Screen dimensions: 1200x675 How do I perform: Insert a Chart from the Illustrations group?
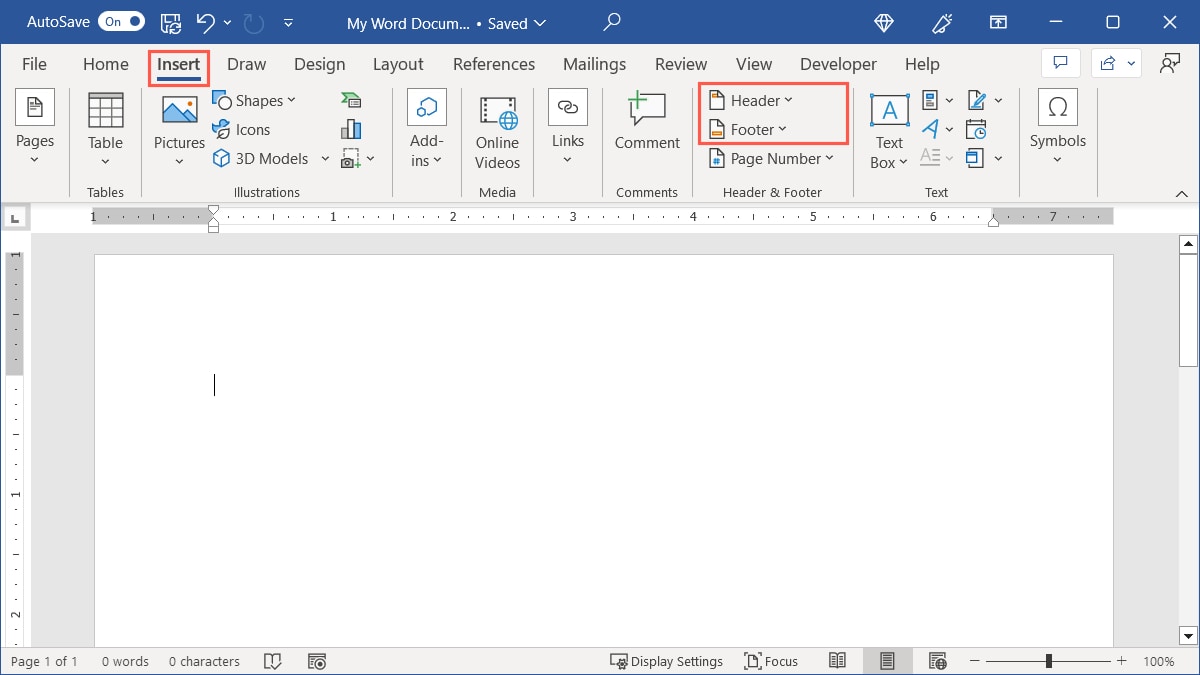coord(351,129)
